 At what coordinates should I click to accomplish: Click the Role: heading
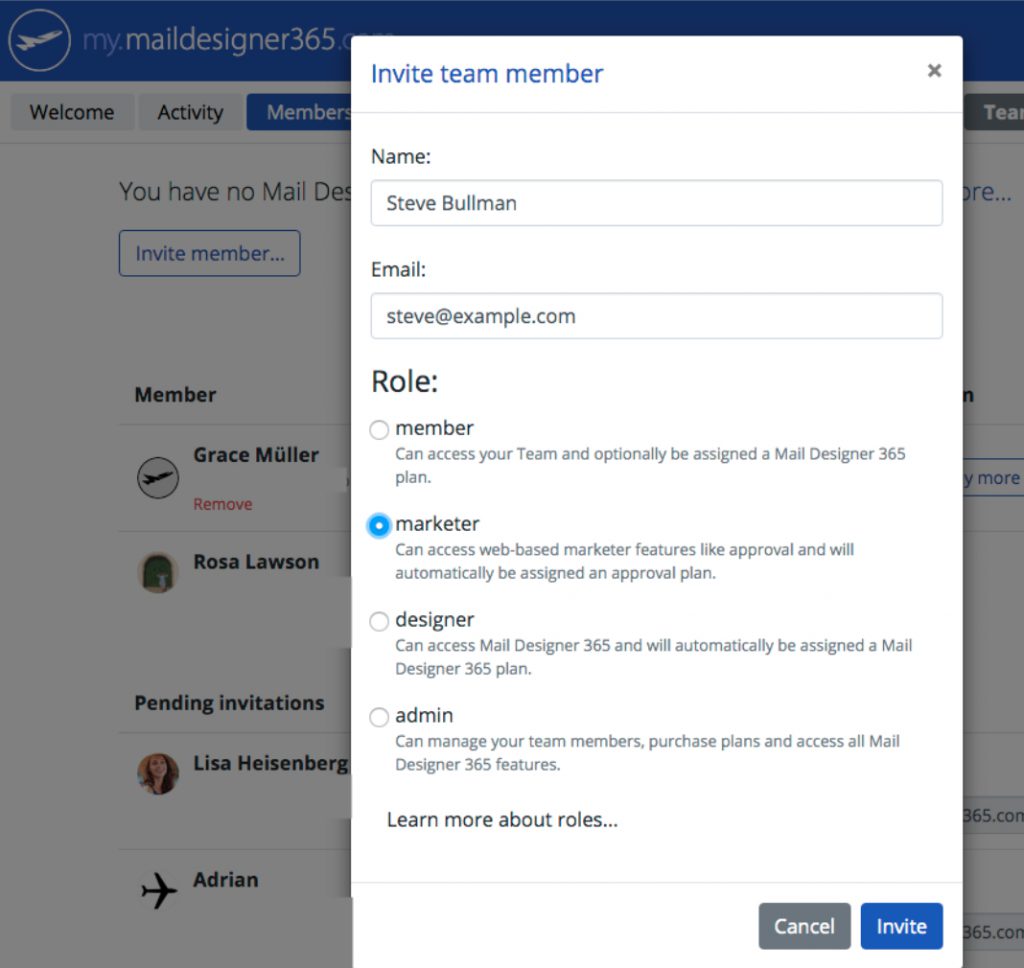pos(404,381)
